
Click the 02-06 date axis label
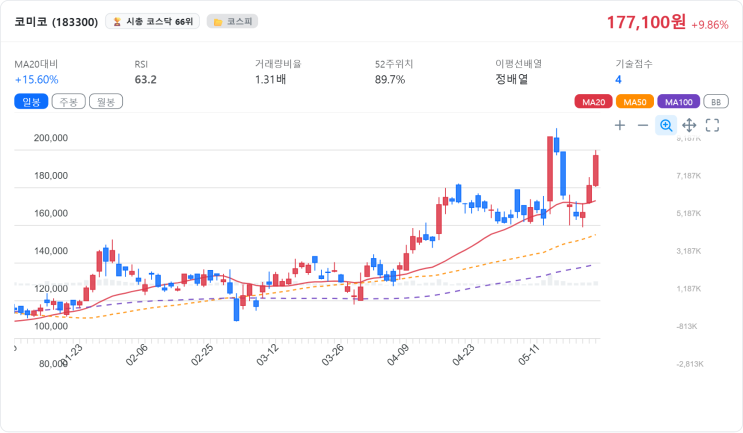pyautogui.click(x=136, y=355)
